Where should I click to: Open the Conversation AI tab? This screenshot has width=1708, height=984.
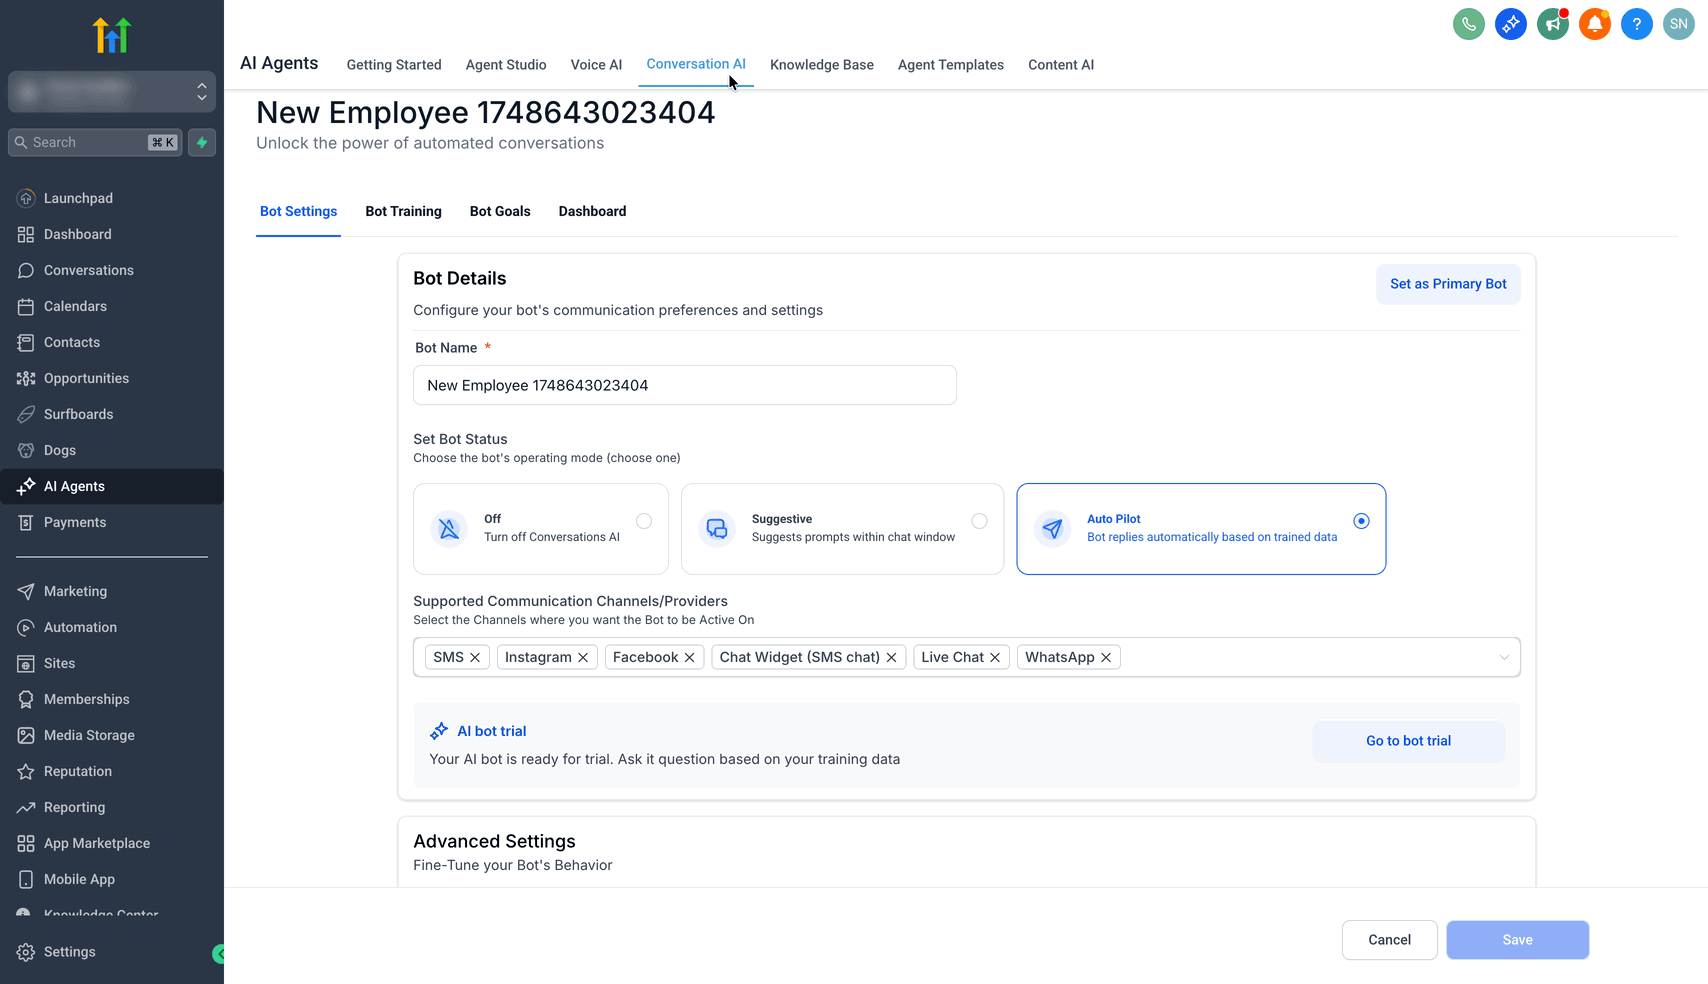point(696,64)
